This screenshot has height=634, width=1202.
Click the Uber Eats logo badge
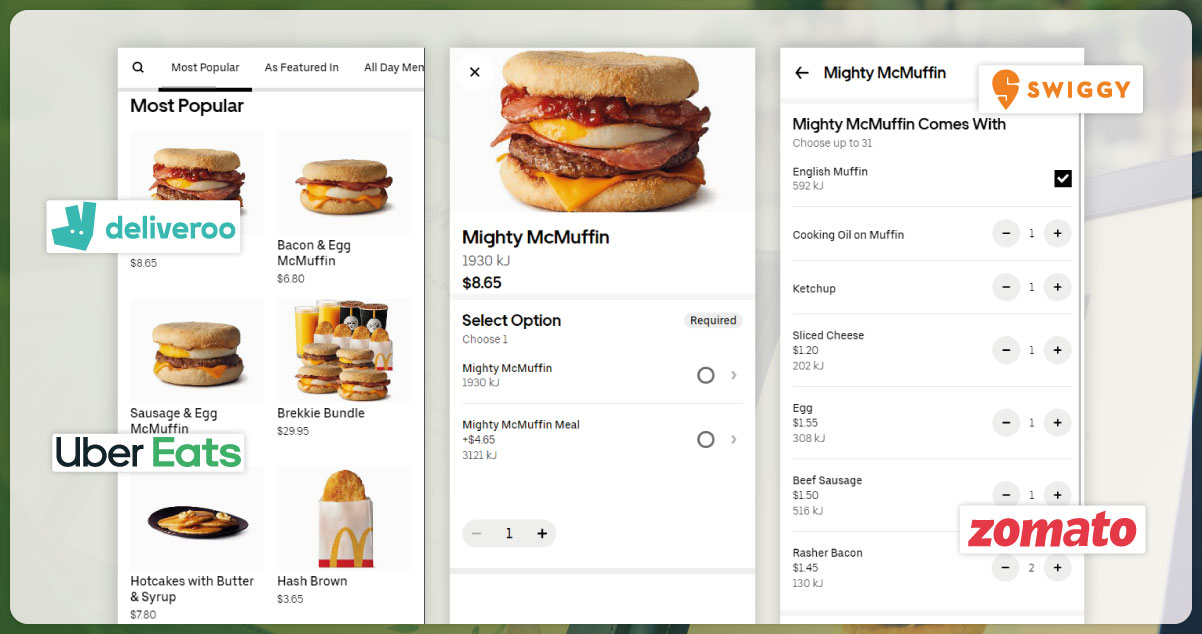148,452
